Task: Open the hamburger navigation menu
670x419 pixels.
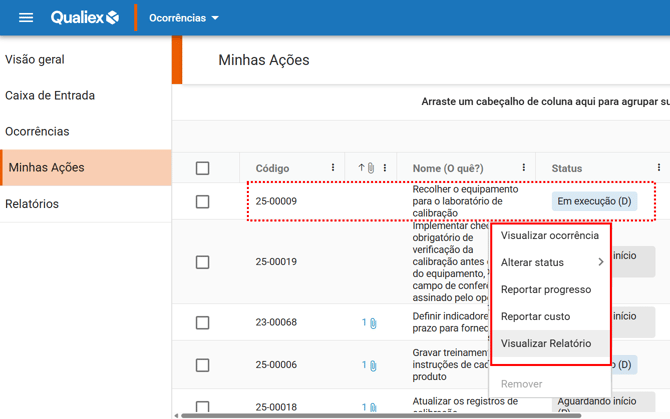Action: (x=26, y=18)
